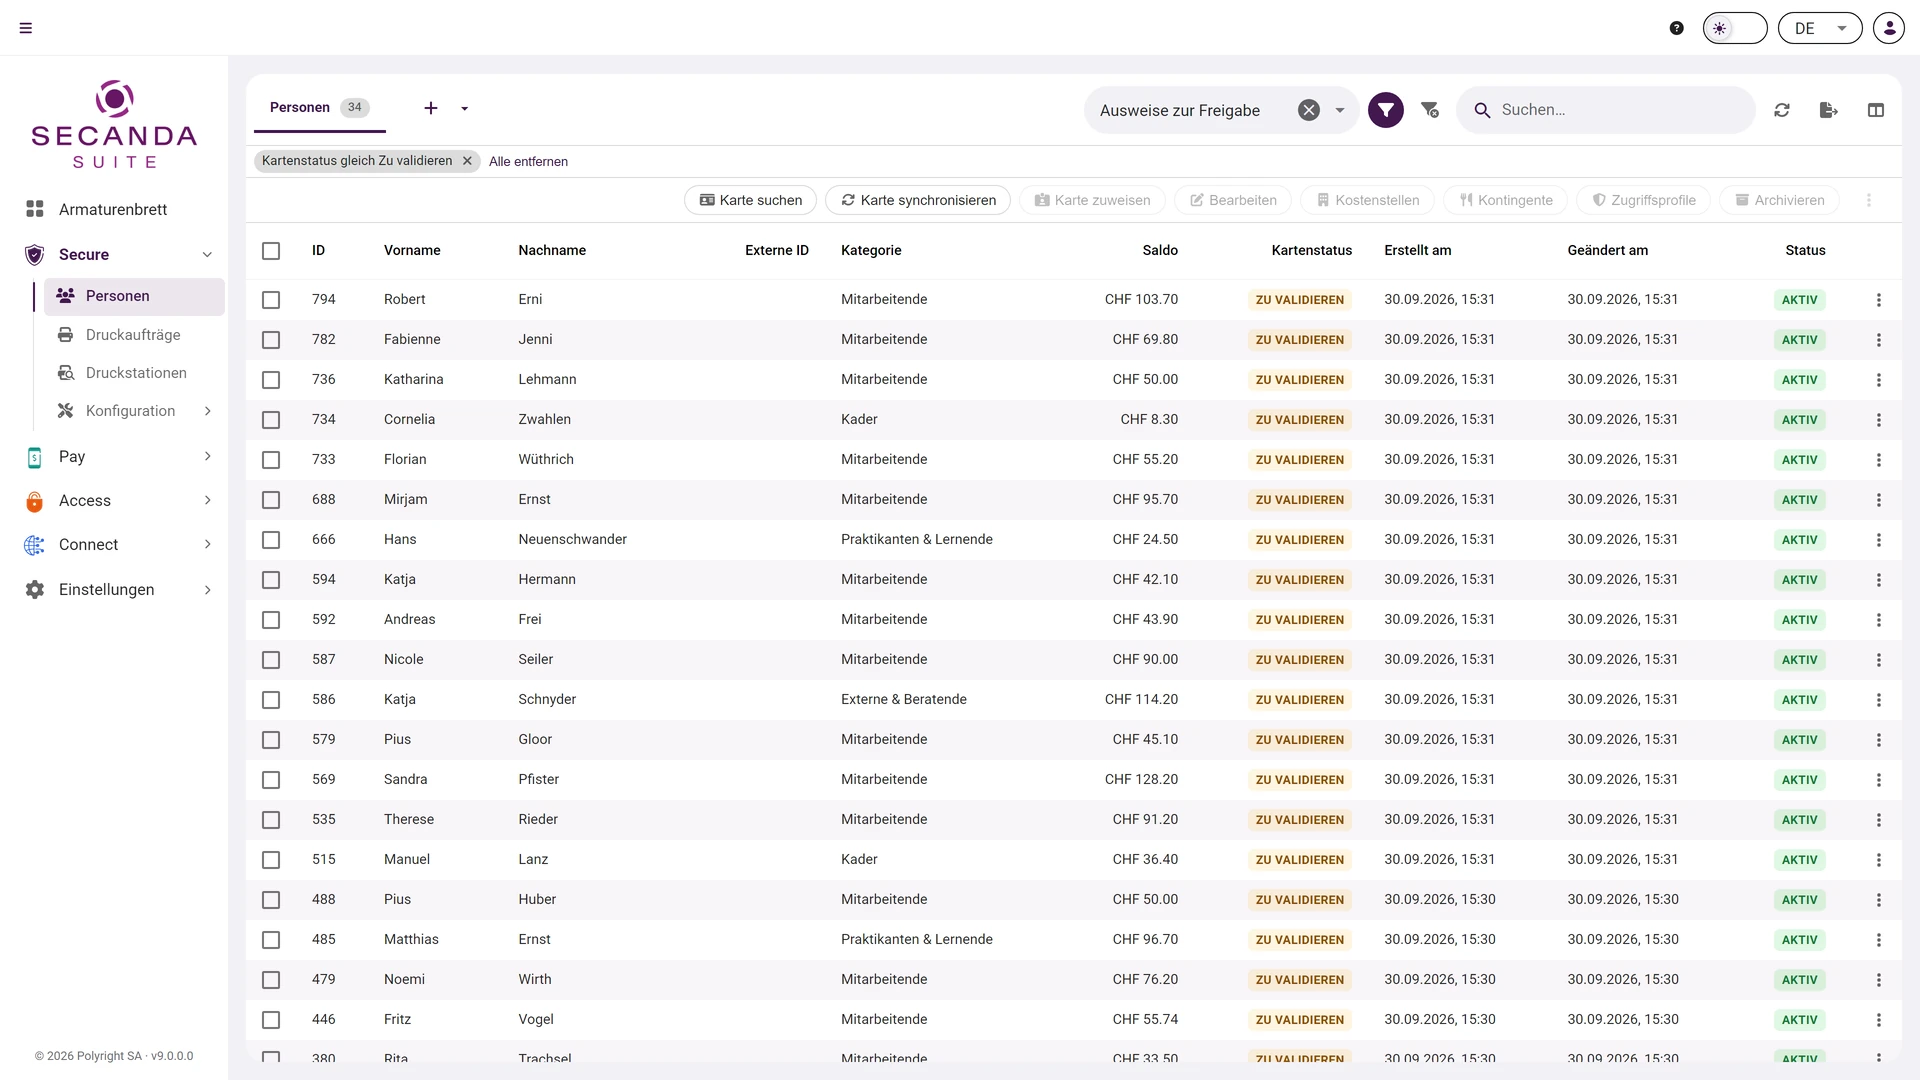Collapse the Secure menu section
This screenshot has height=1080, width=1920.
pos(207,254)
